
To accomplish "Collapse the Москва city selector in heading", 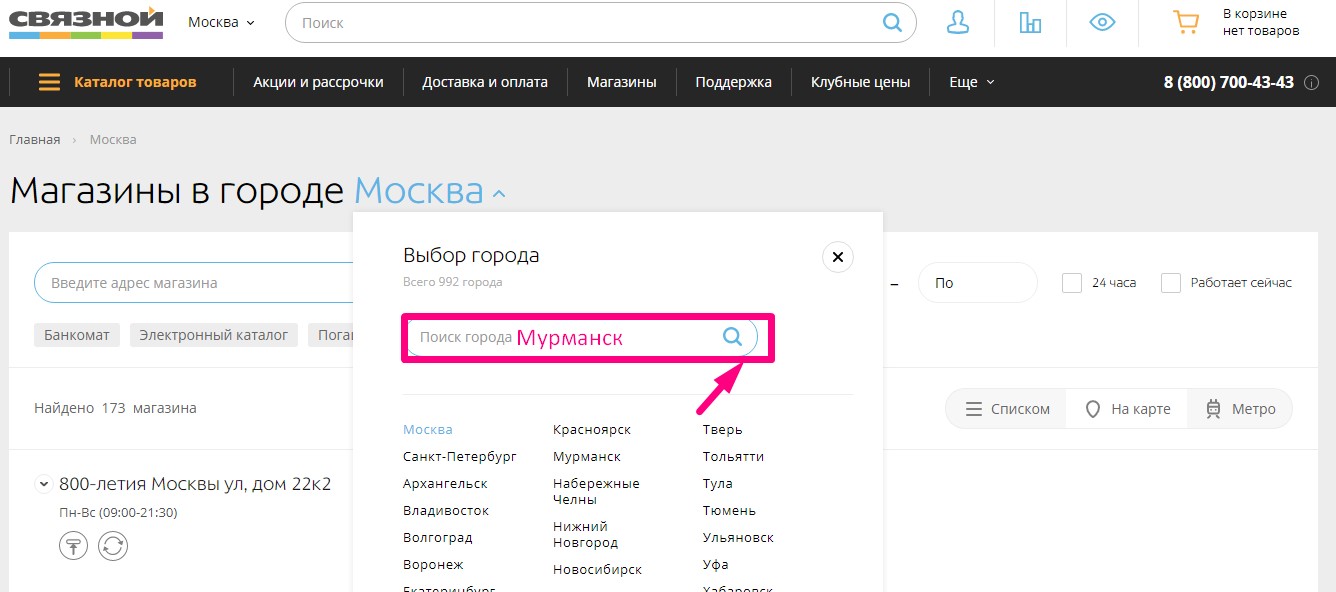I will [x=431, y=191].
